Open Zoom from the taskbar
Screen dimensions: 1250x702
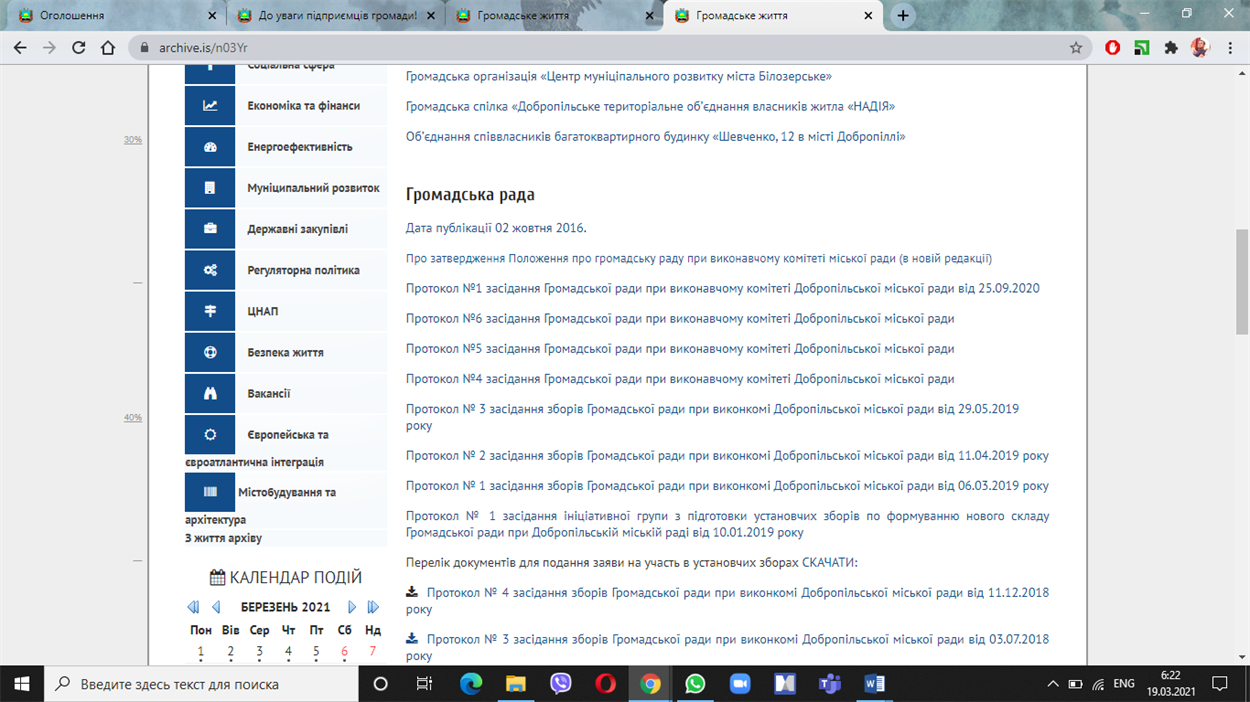point(740,684)
